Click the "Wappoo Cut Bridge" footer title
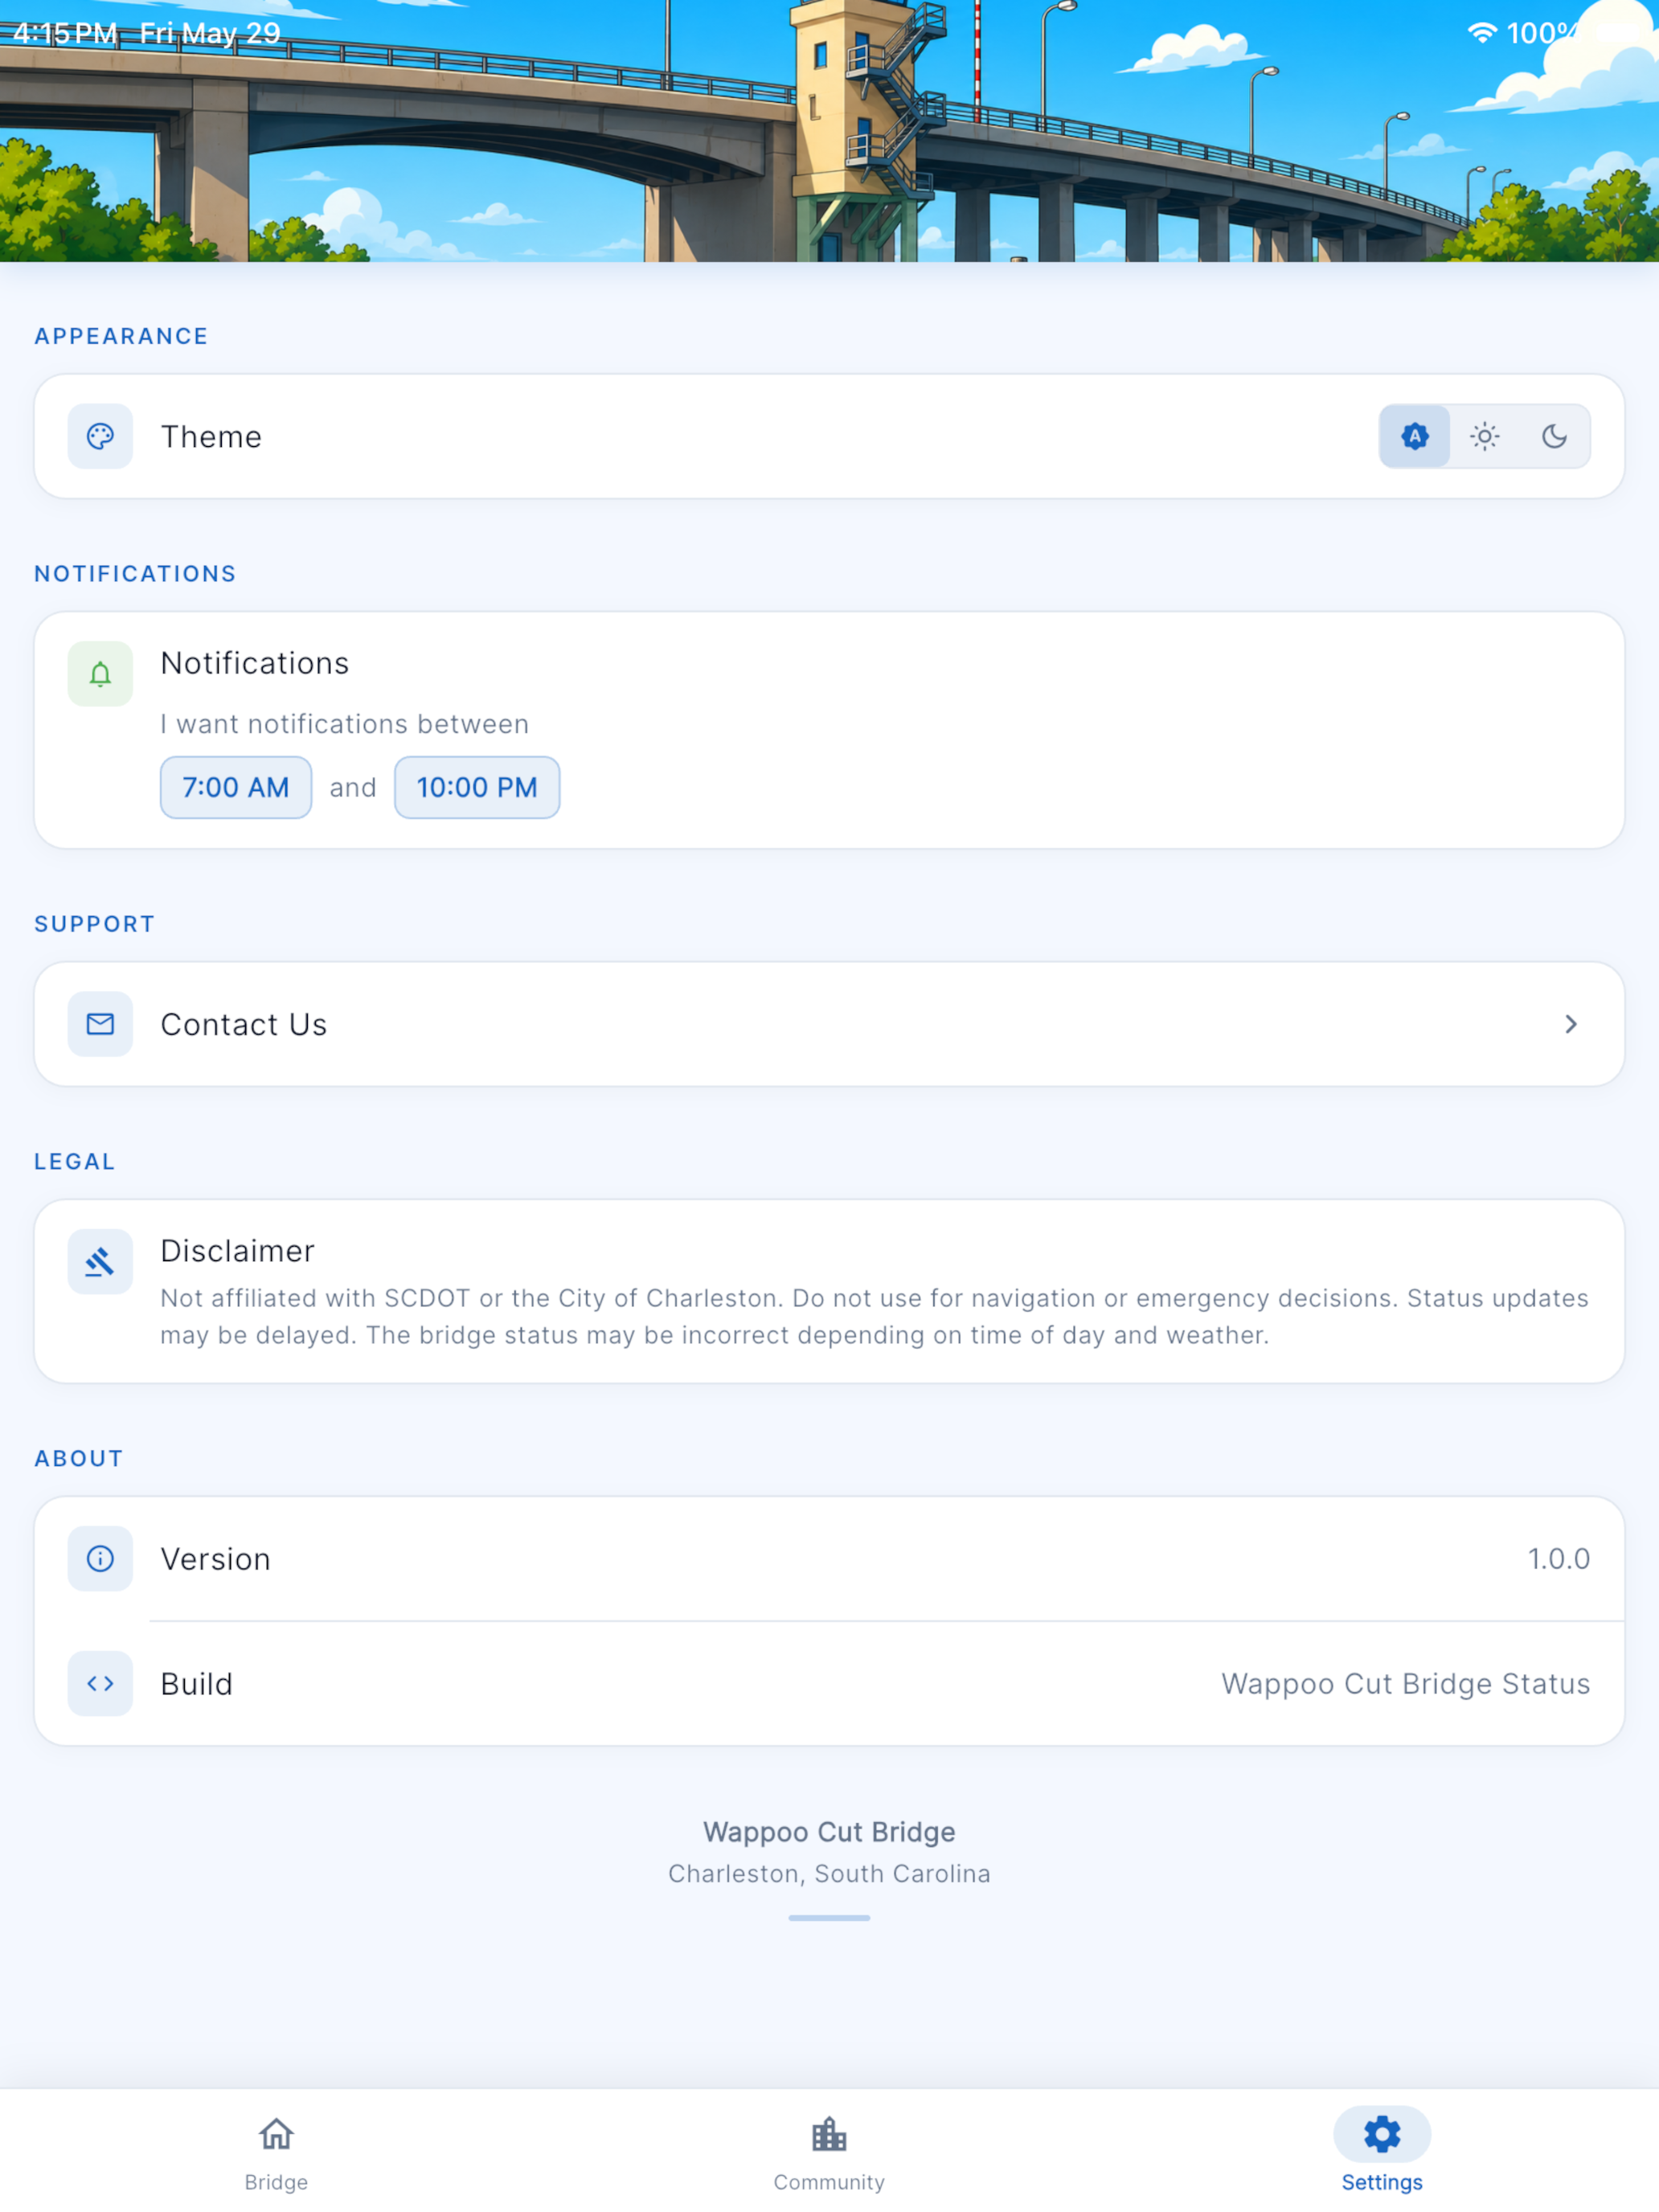Image resolution: width=1659 pixels, height=2212 pixels. [x=829, y=1832]
